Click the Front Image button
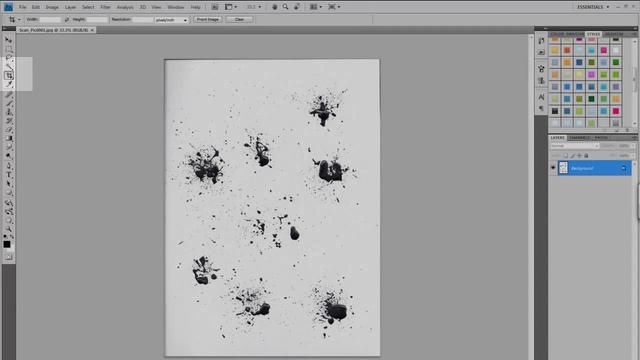 pos(207,20)
